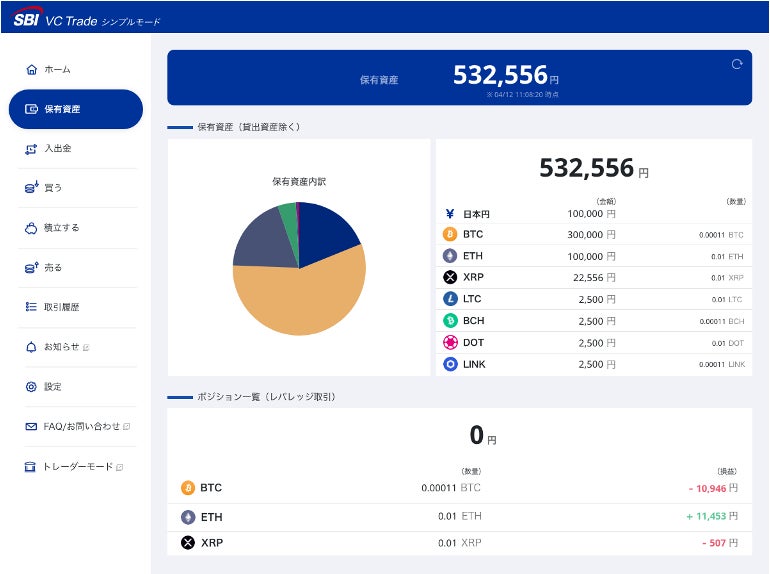Click the XRP icon in holdings list
This screenshot has height=574, width=770.
point(450,277)
